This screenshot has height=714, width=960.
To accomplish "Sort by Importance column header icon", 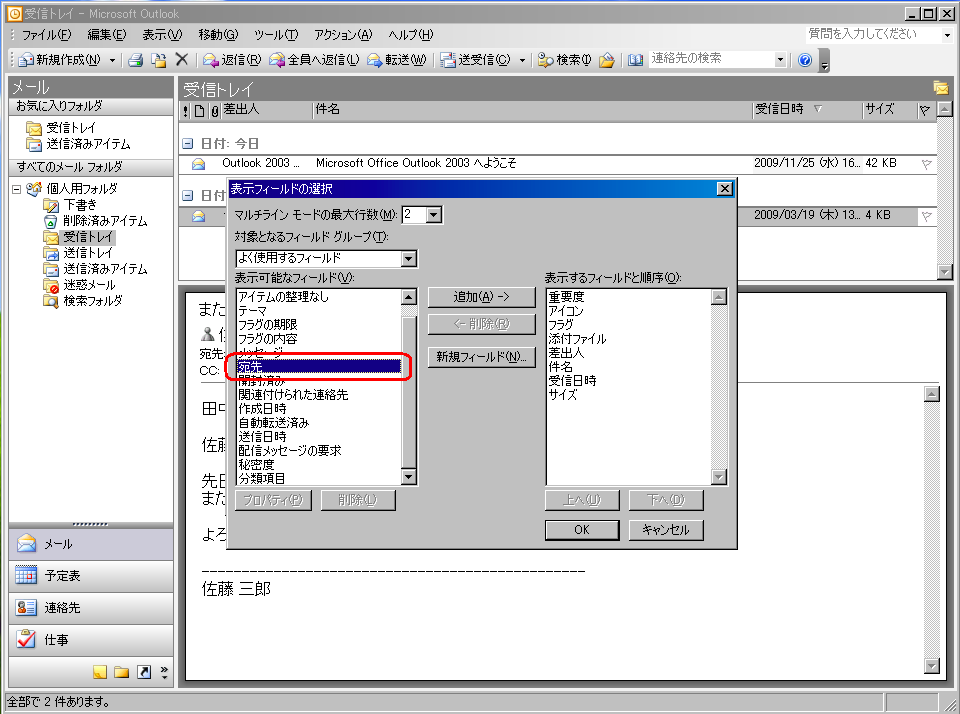I will (186, 111).
